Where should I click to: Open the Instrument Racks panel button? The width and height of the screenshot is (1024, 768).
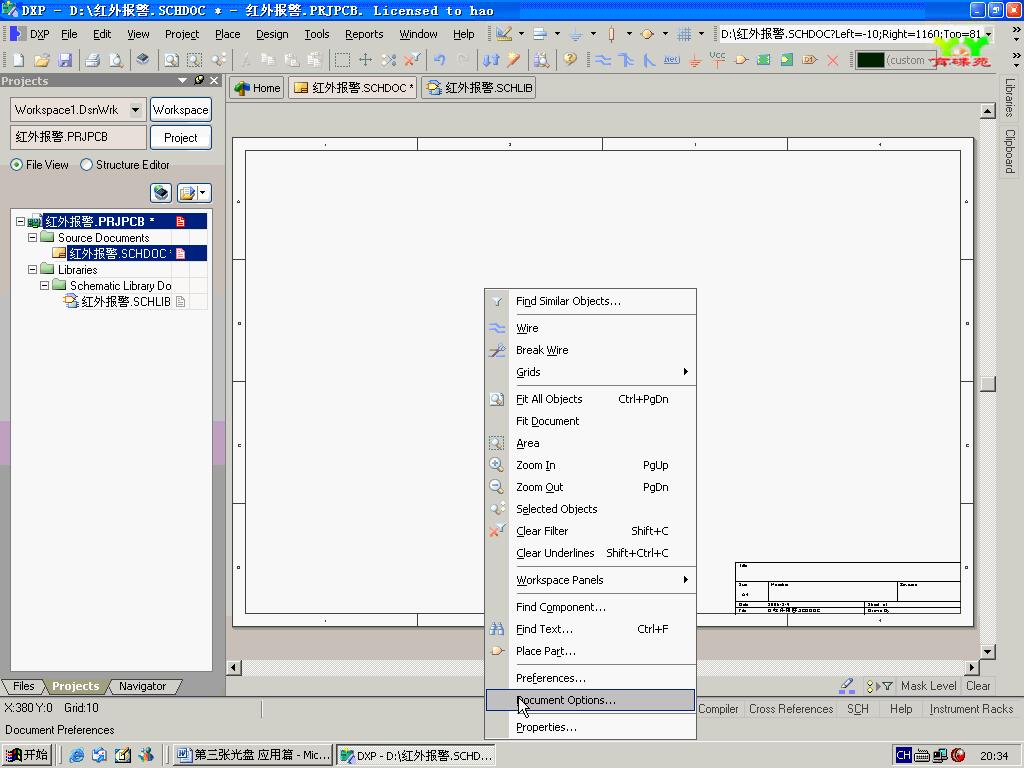(x=971, y=709)
